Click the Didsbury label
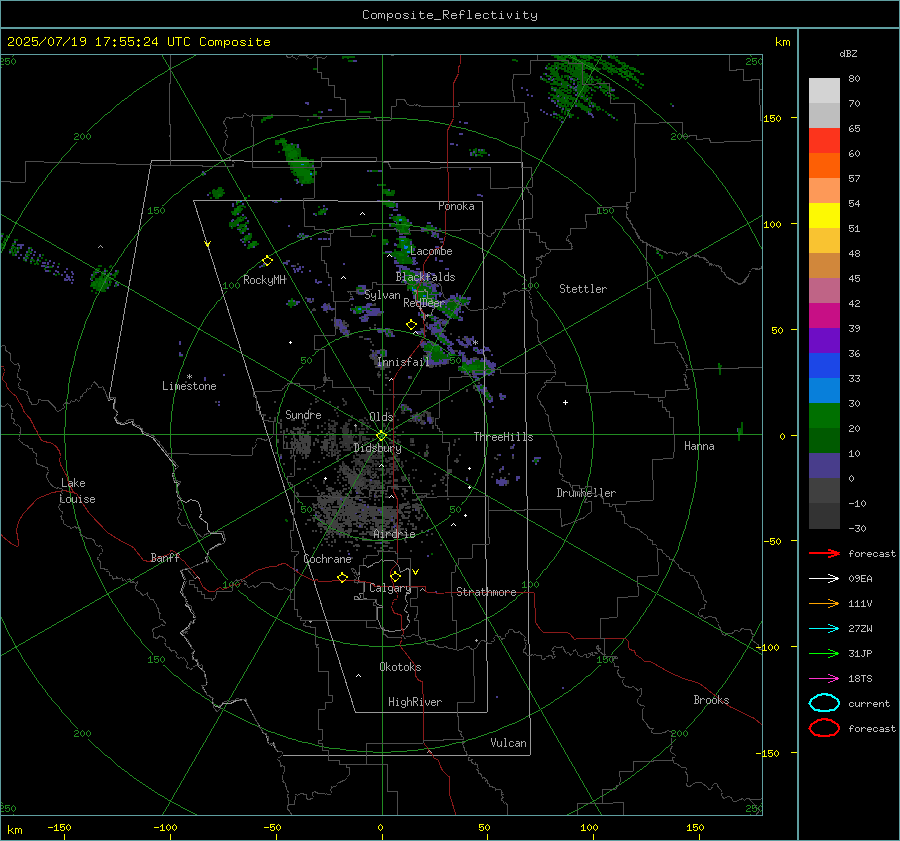Viewport: 900px width, 841px height. 377,448
